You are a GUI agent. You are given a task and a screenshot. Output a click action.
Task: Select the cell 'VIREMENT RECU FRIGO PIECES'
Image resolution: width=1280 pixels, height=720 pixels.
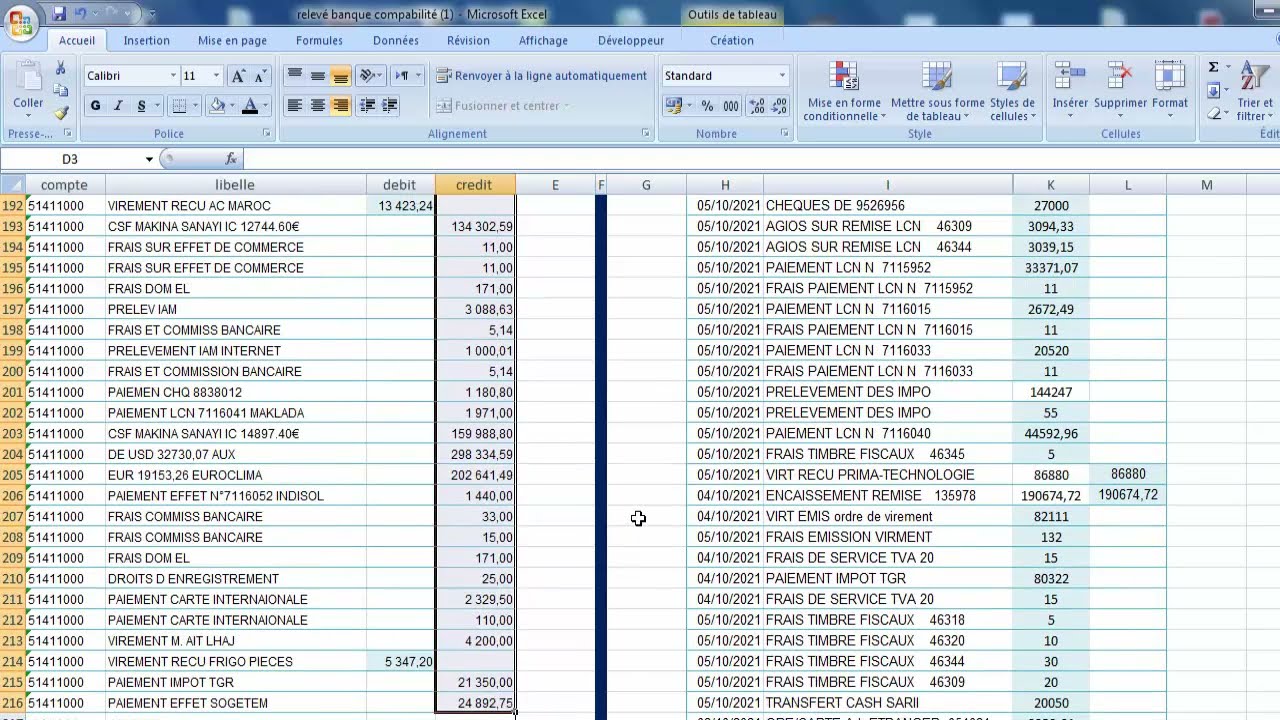(x=235, y=662)
